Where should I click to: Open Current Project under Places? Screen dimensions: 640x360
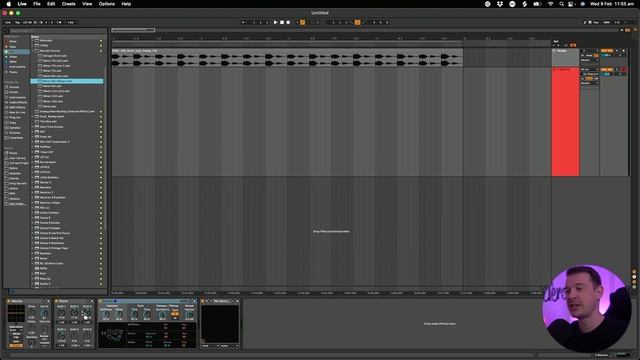[x=18, y=163]
